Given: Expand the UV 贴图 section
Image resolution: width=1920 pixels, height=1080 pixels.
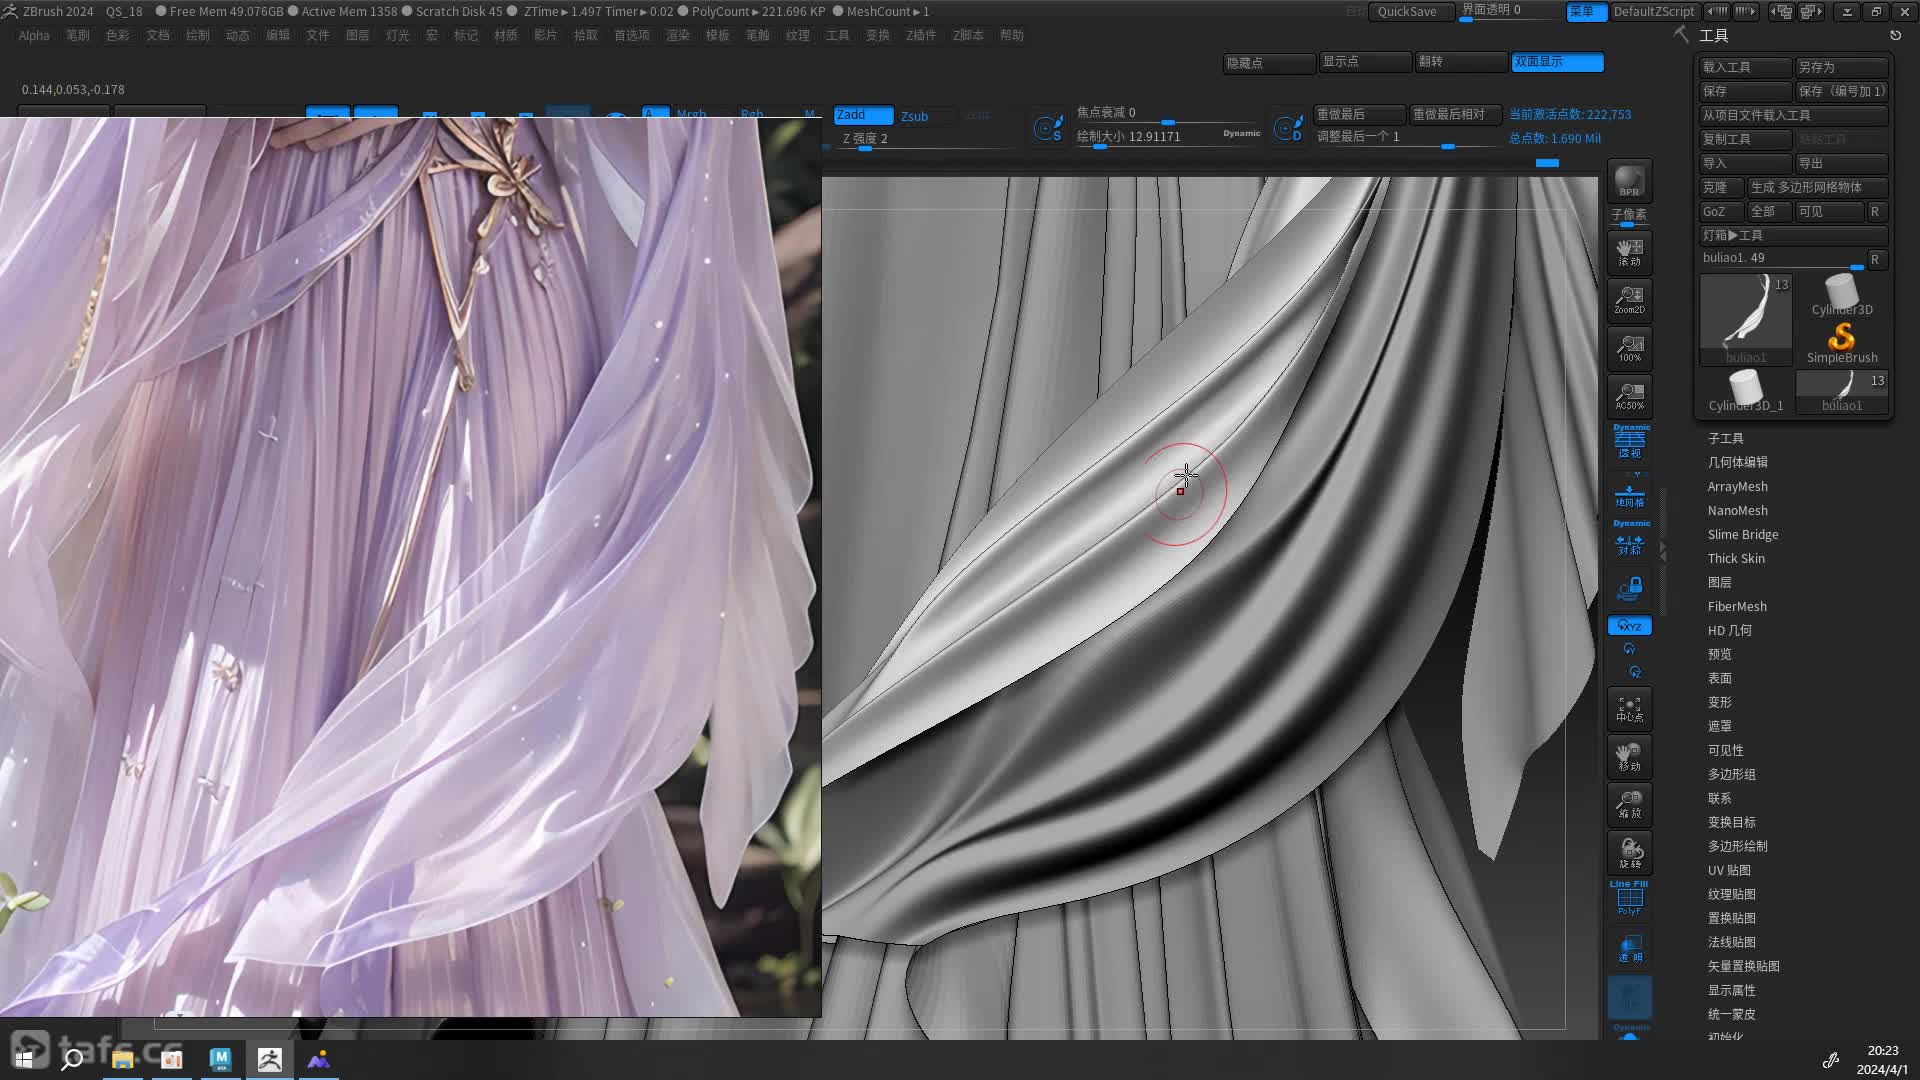Looking at the screenshot, I should [1729, 870].
